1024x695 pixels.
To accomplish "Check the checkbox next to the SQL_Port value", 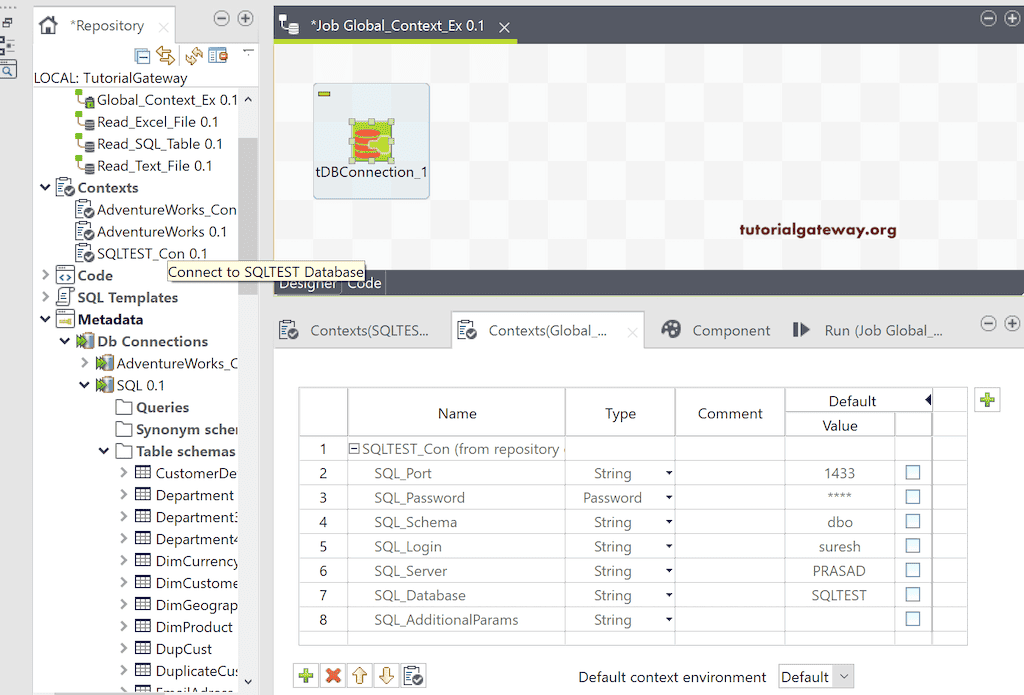I will coord(911,473).
